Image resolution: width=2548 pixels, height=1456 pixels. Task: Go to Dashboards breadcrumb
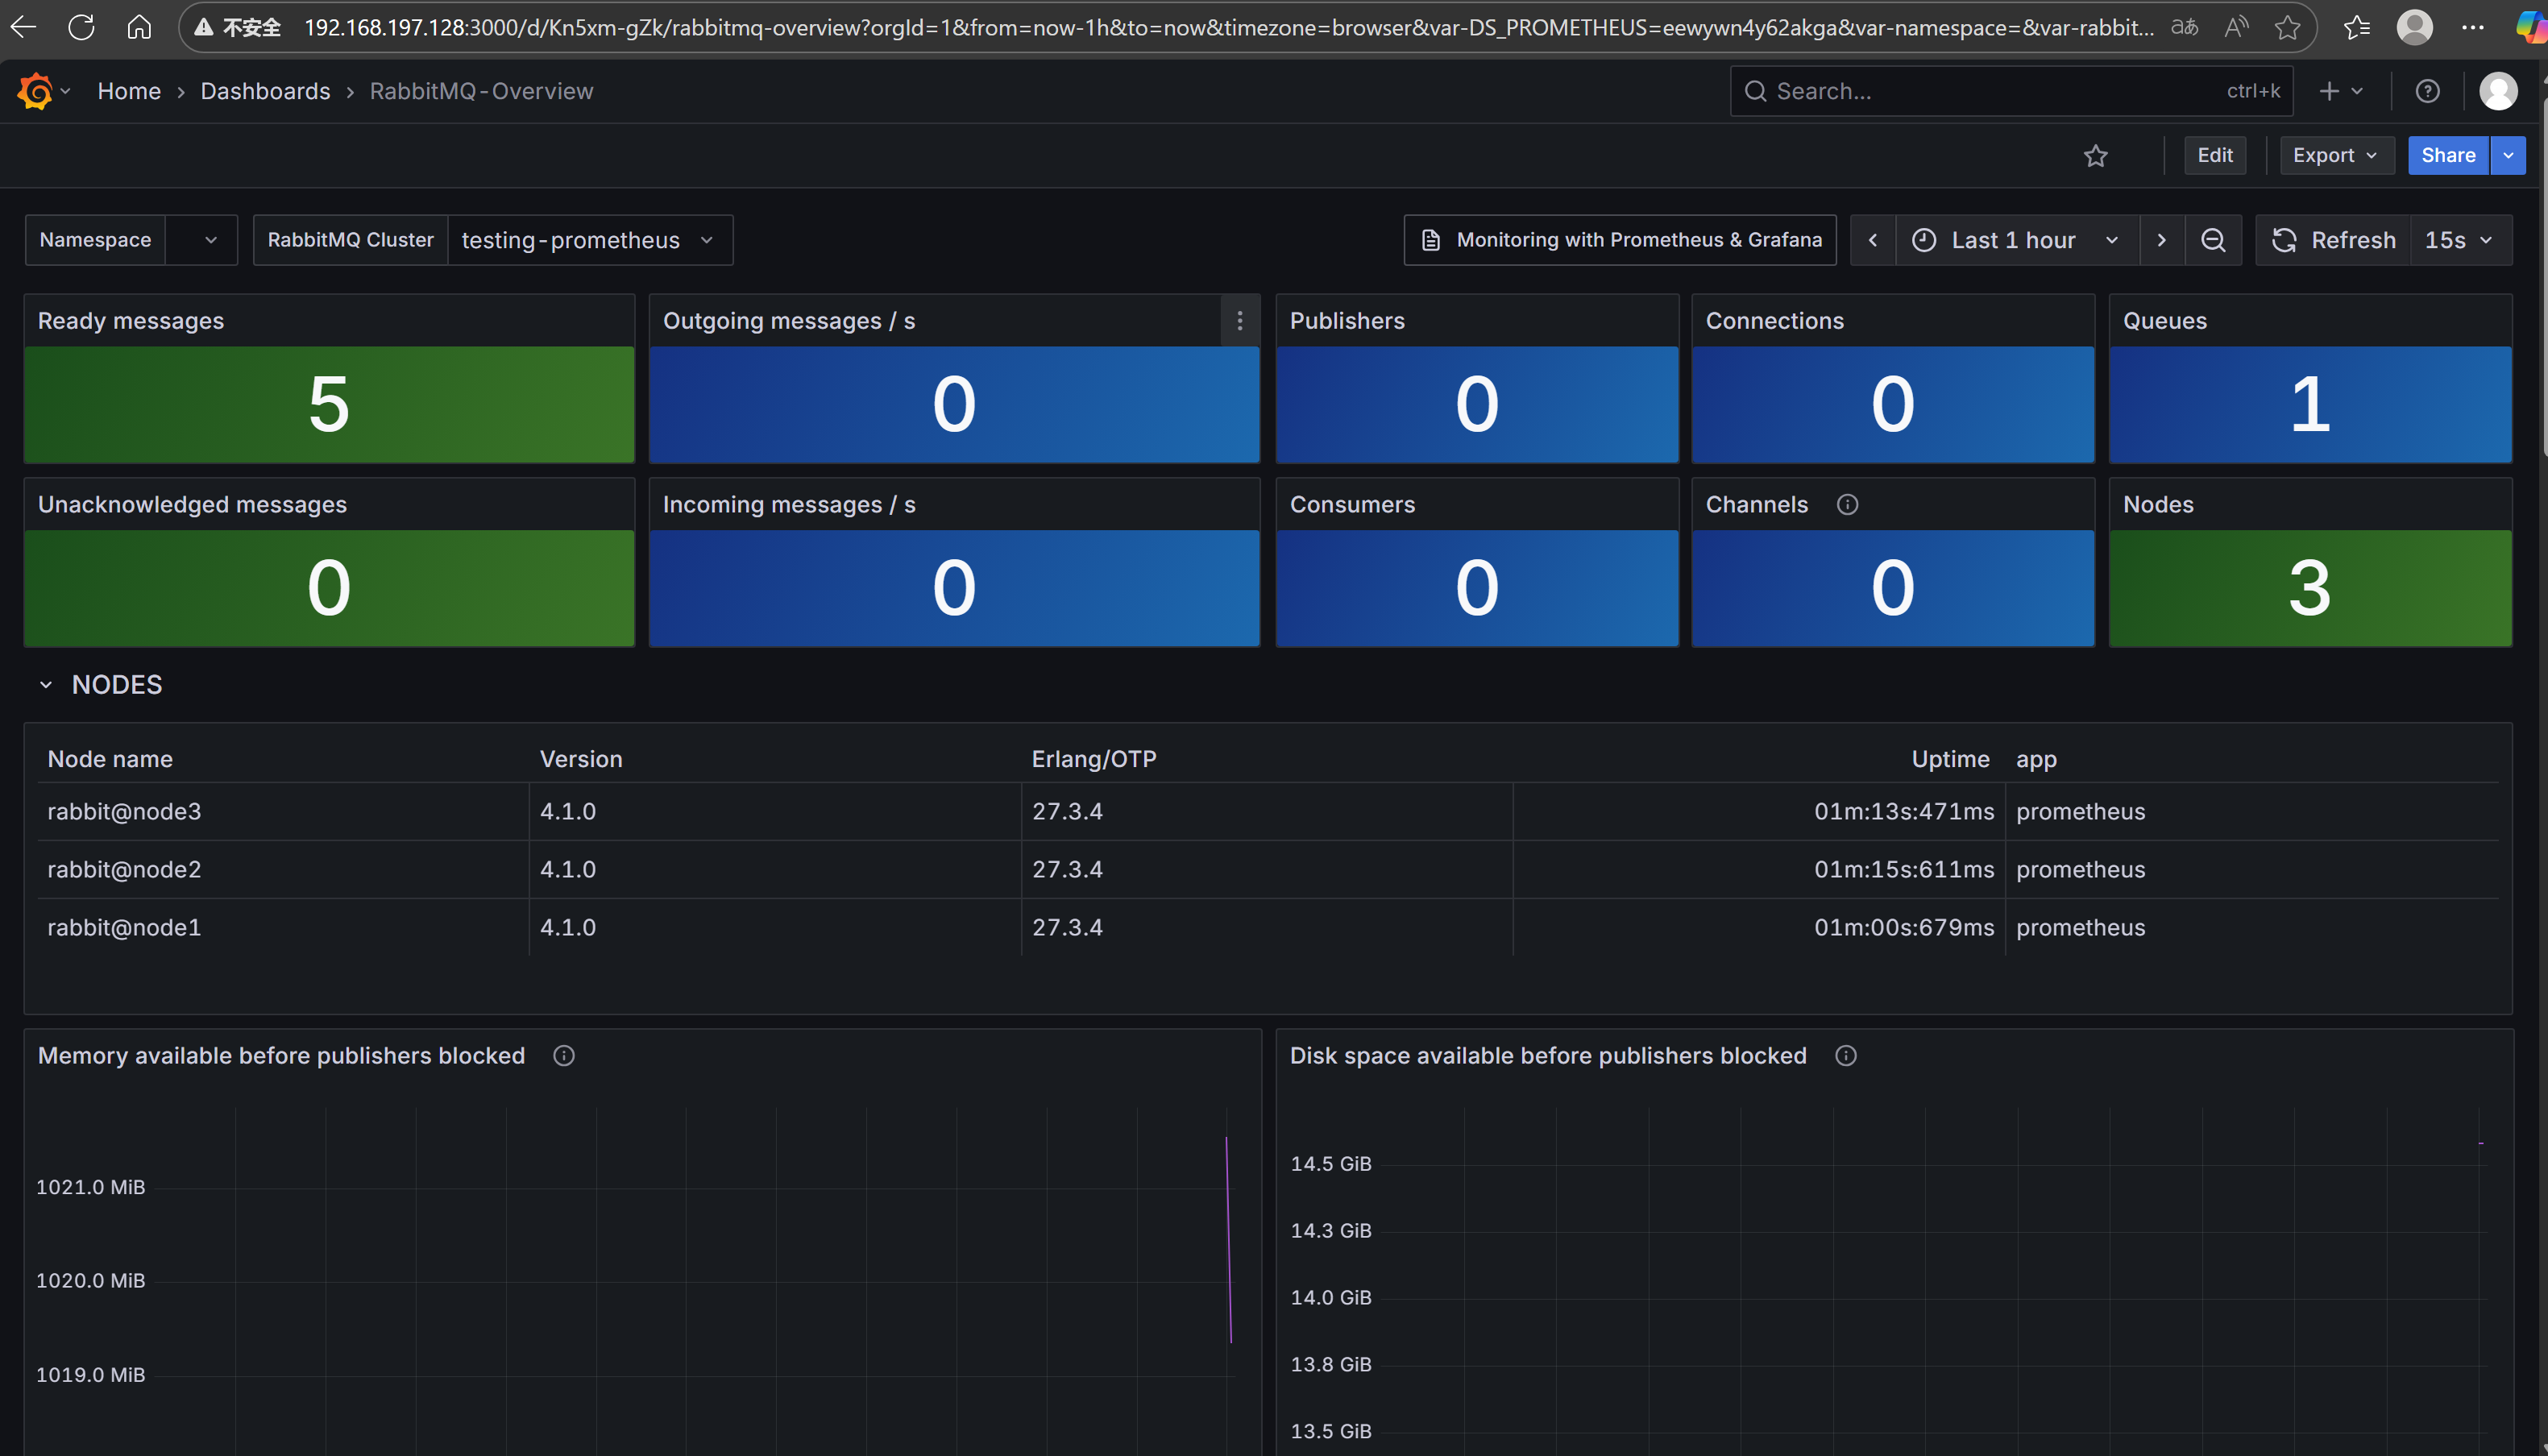(265, 91)
